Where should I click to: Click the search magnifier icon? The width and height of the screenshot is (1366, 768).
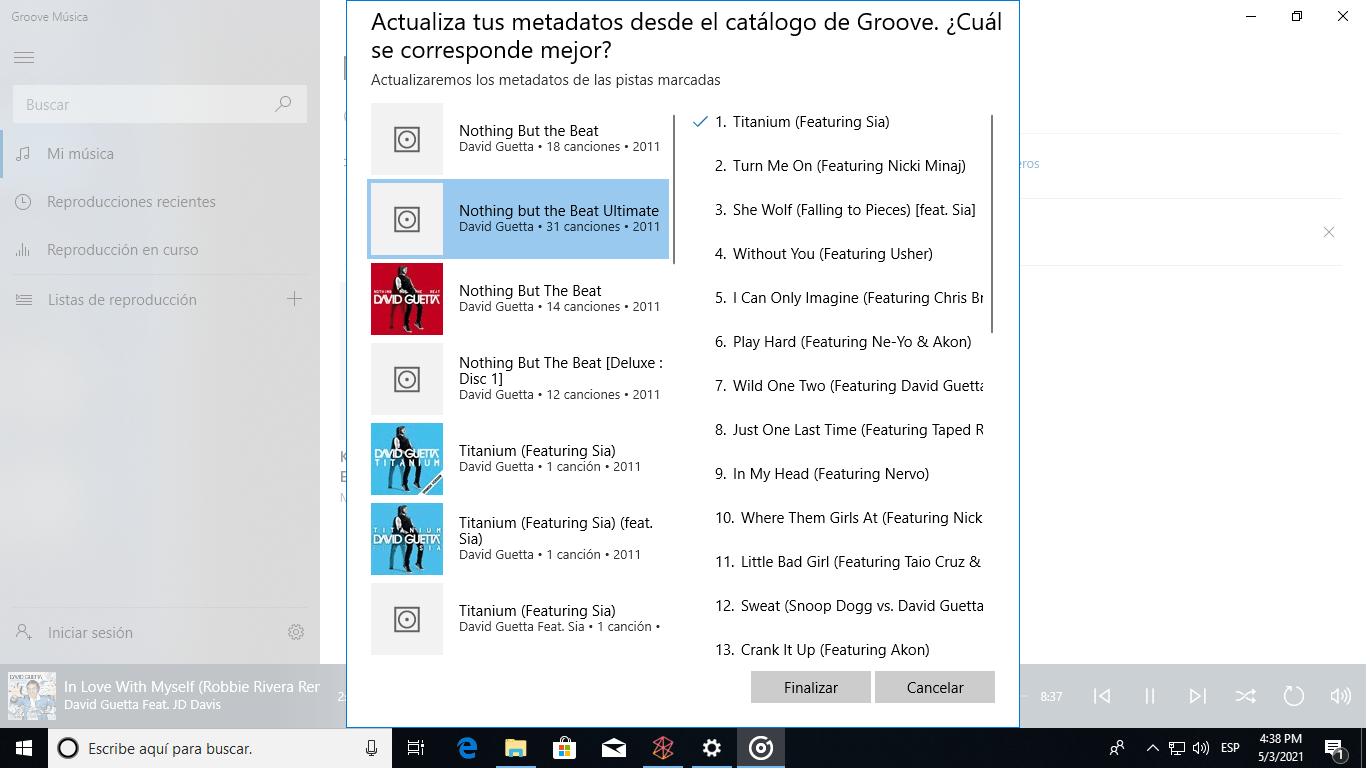(283, 104)
